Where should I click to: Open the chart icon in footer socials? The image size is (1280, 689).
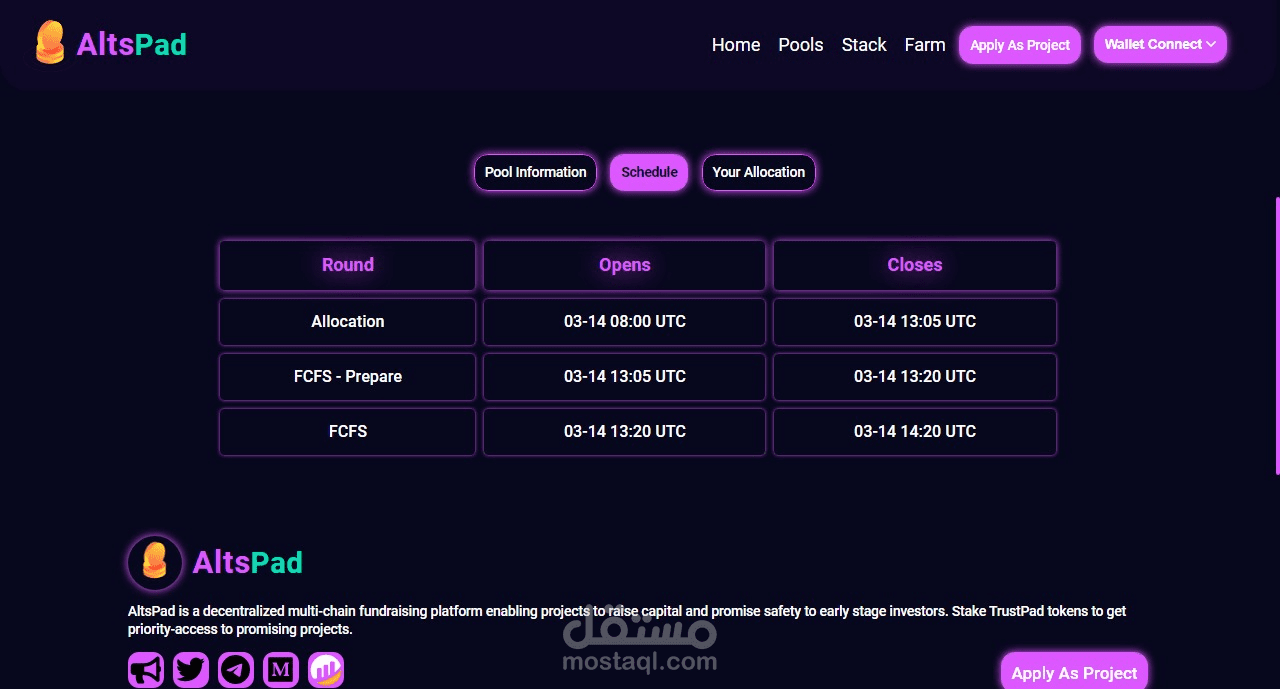click(x=326, y=670)
